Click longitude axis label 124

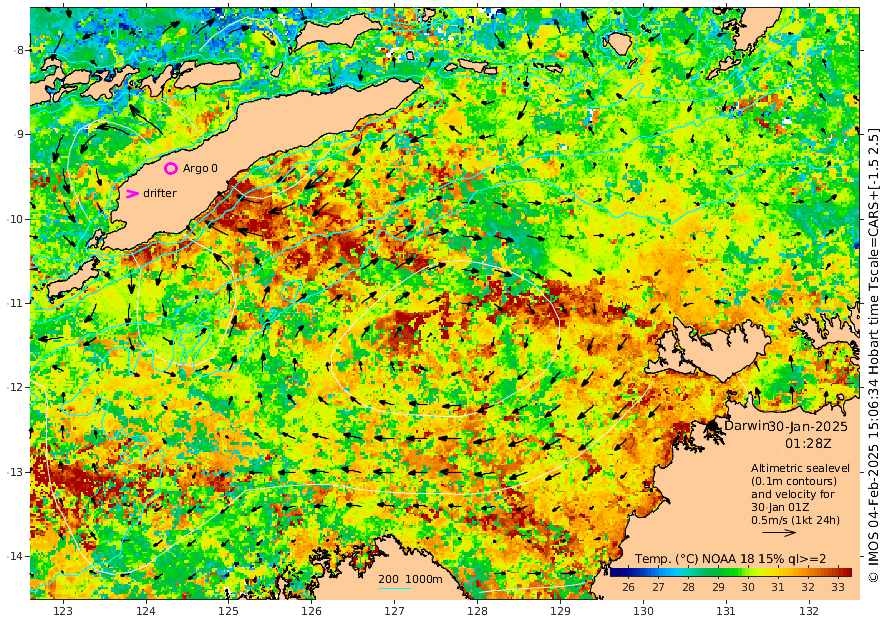(146, 611)
